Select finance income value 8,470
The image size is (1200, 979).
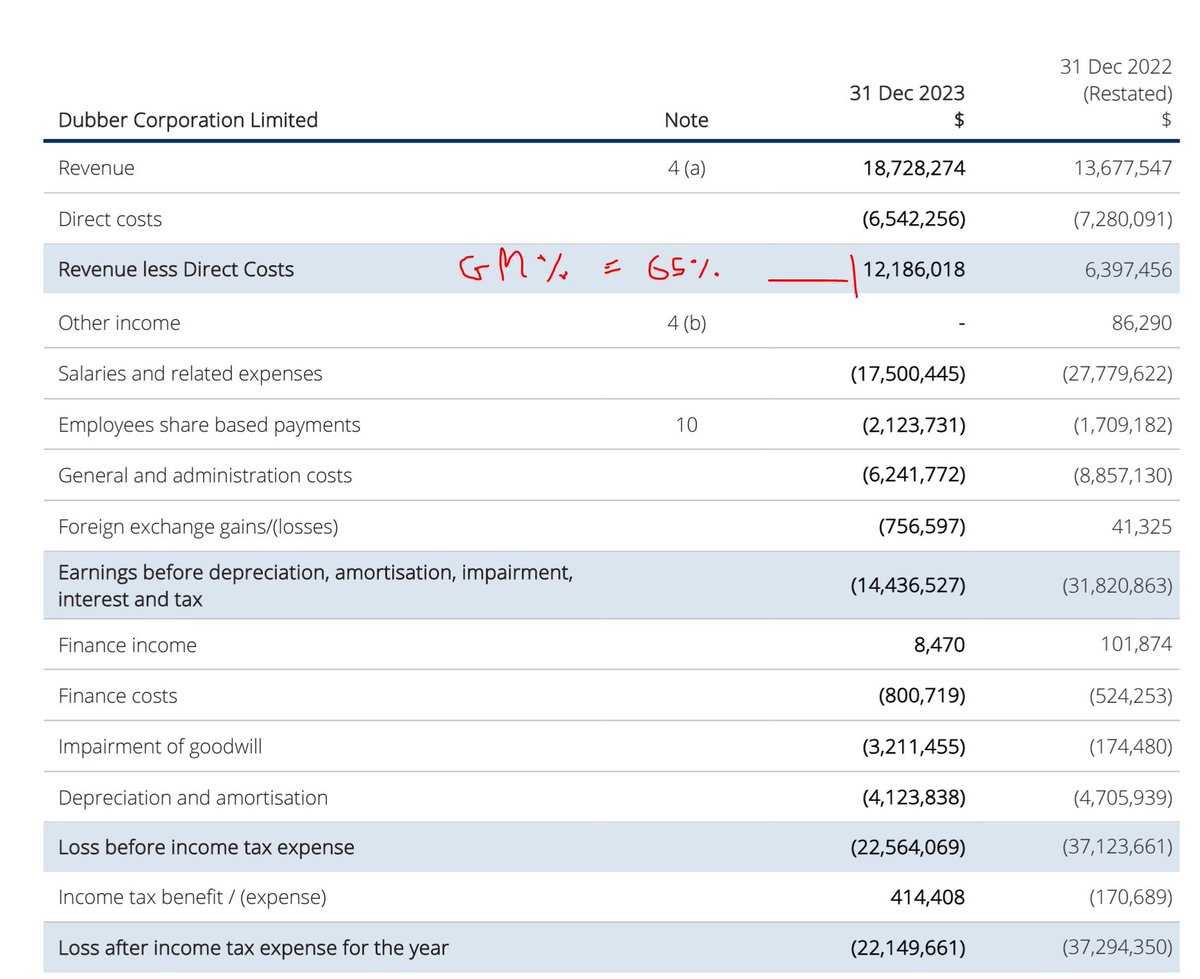(x=939, y=645)
